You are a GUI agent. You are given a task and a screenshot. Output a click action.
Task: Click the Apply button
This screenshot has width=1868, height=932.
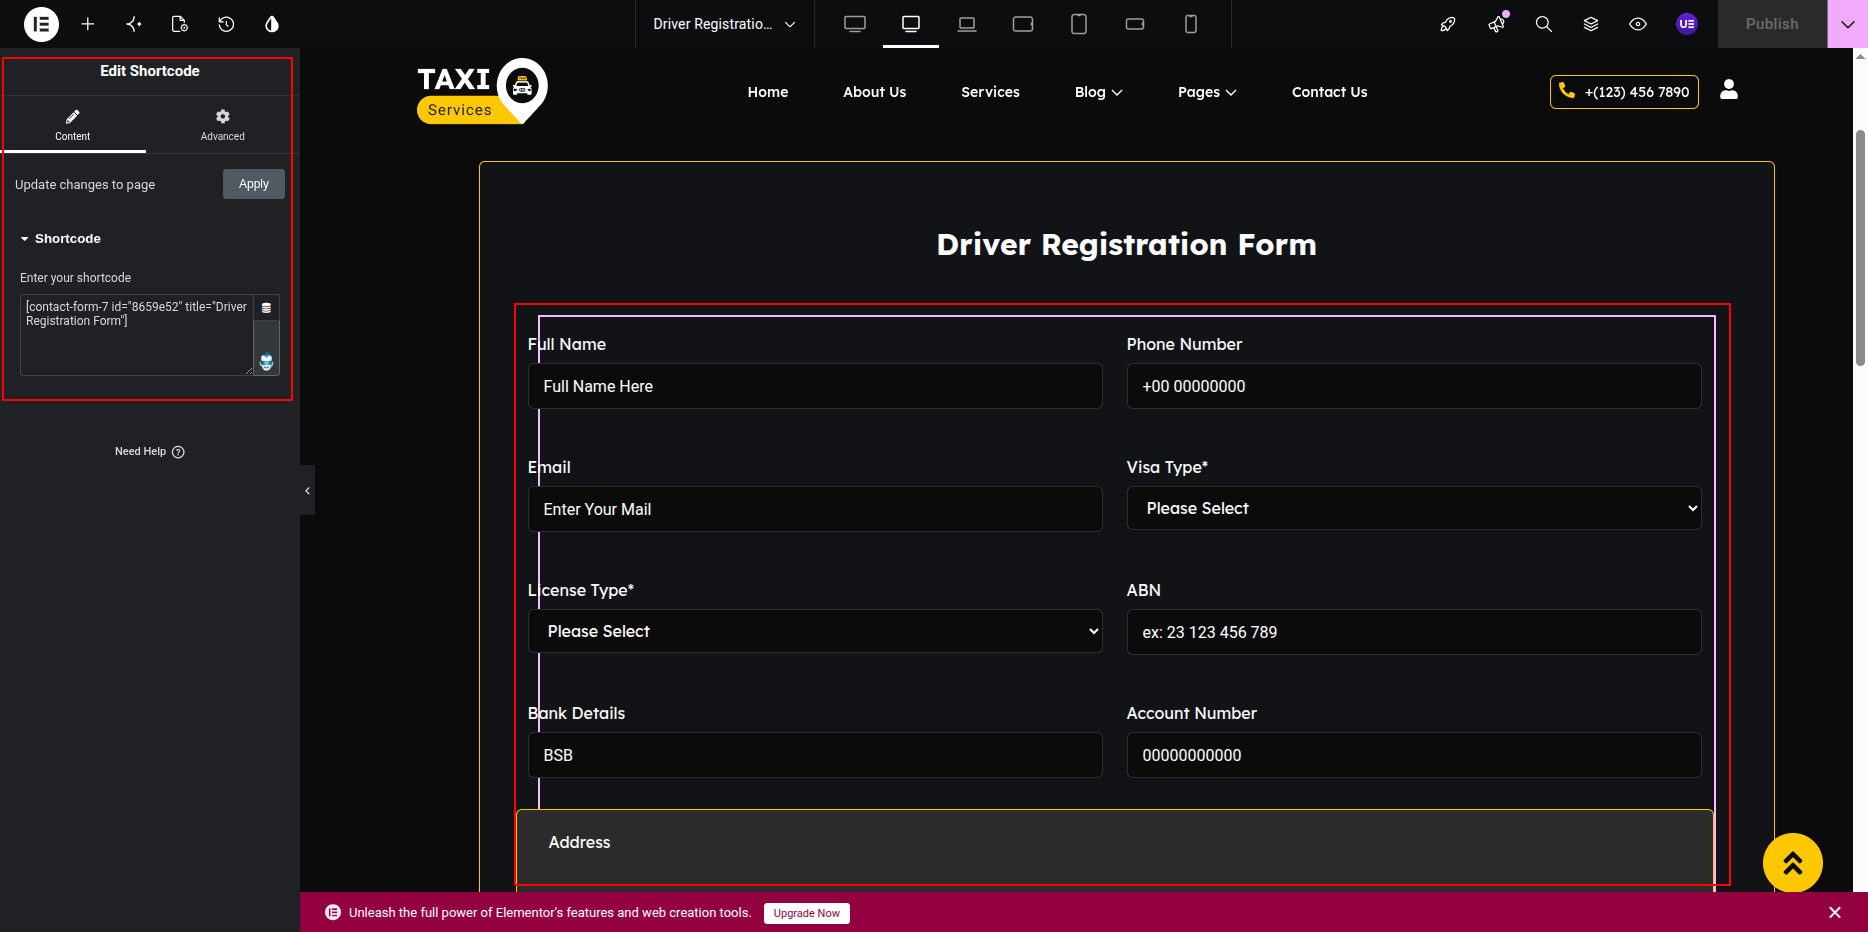coord(254,184)
